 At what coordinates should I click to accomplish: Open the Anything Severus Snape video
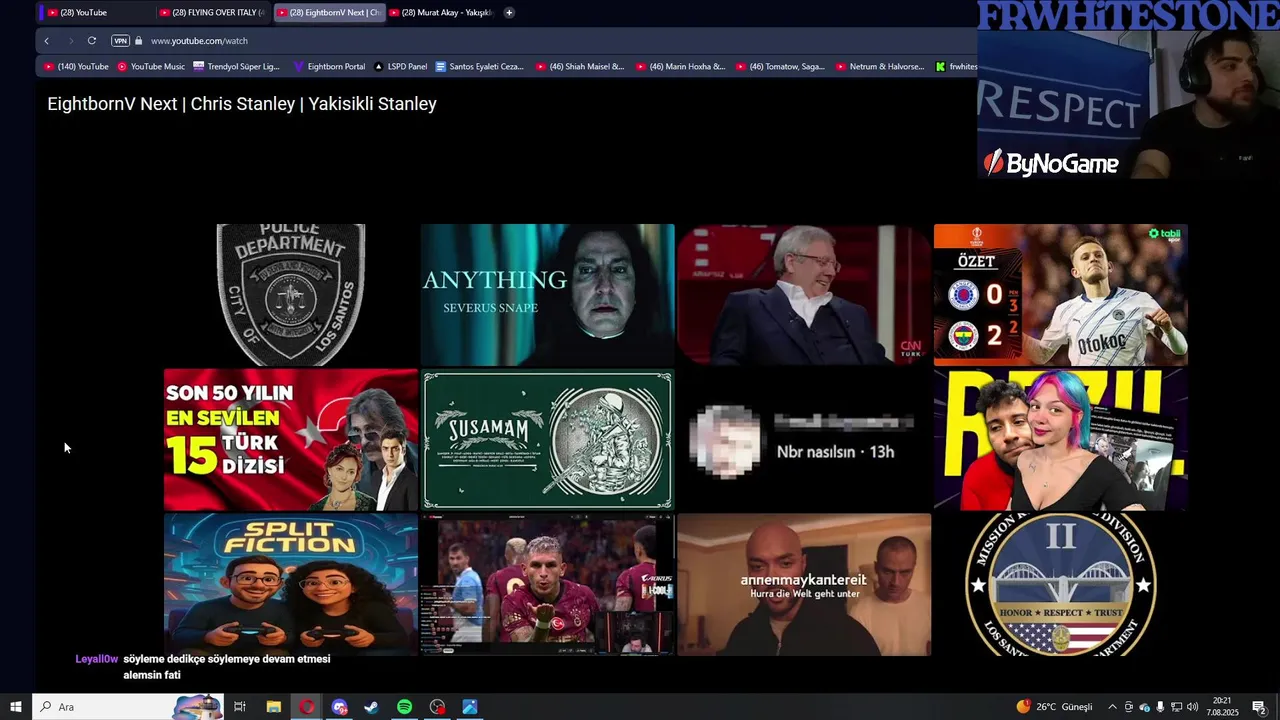[x=547, y=295]
